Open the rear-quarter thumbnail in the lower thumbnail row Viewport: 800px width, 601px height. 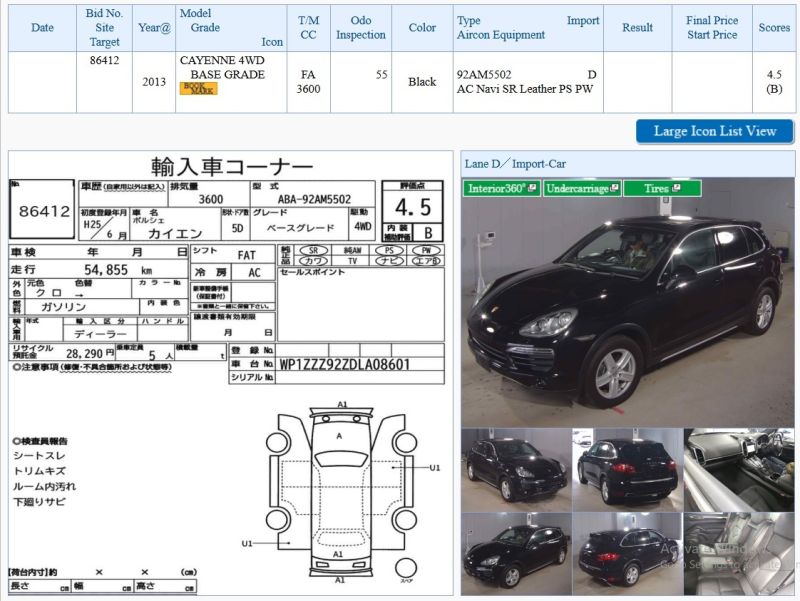click(x=628, y=554)
